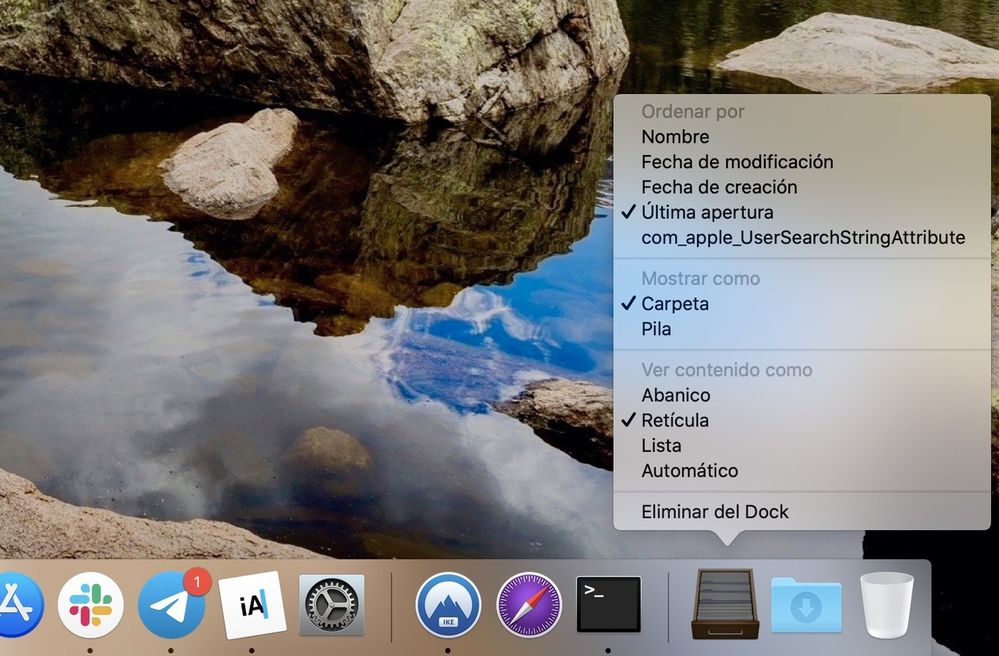Open iA Writer from the Dock
This screenshot has width=999, height=656.
252,605
